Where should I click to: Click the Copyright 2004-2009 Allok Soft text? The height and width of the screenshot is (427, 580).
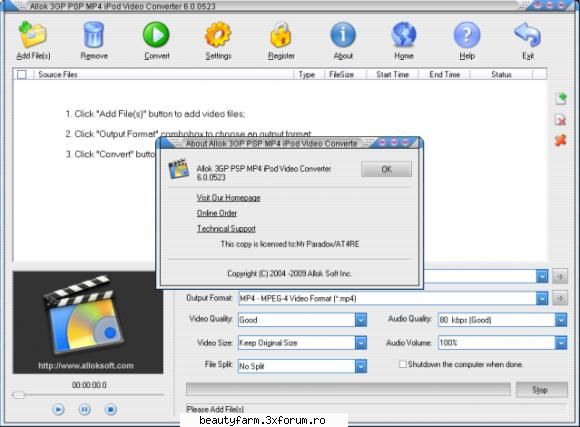[x=289, y=273]
